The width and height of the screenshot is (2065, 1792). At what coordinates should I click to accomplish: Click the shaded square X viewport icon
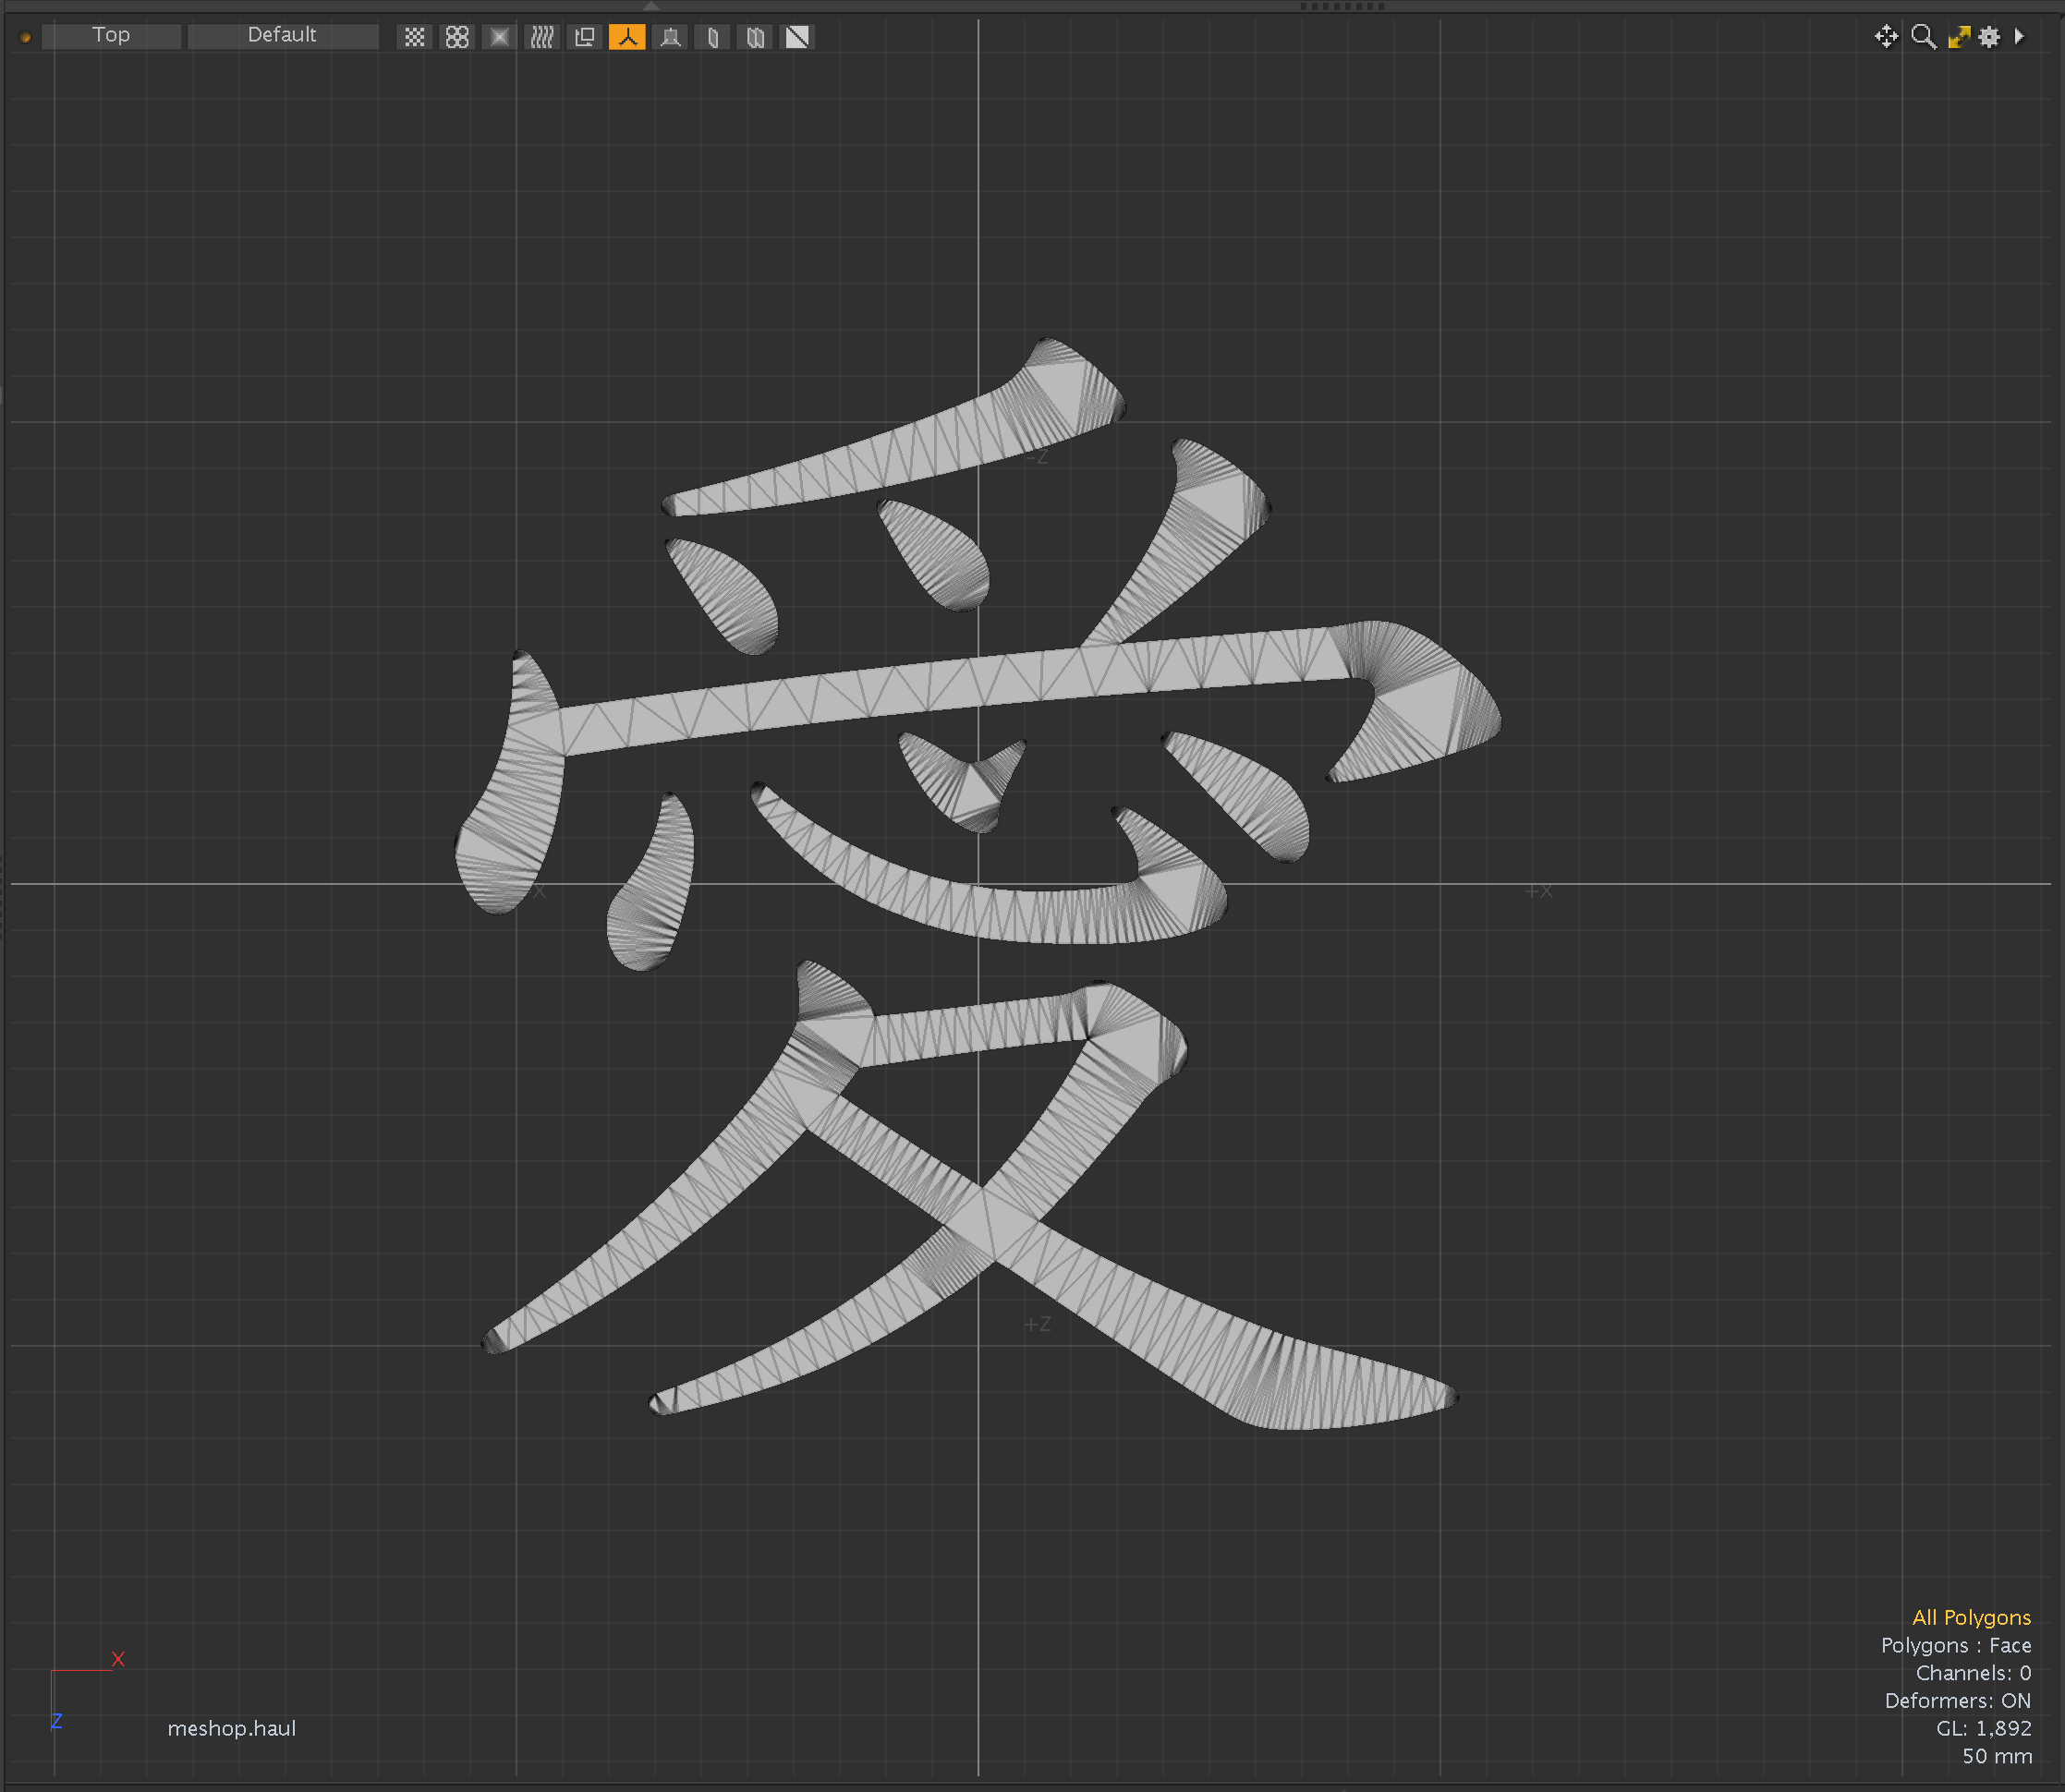coord(499,37)
